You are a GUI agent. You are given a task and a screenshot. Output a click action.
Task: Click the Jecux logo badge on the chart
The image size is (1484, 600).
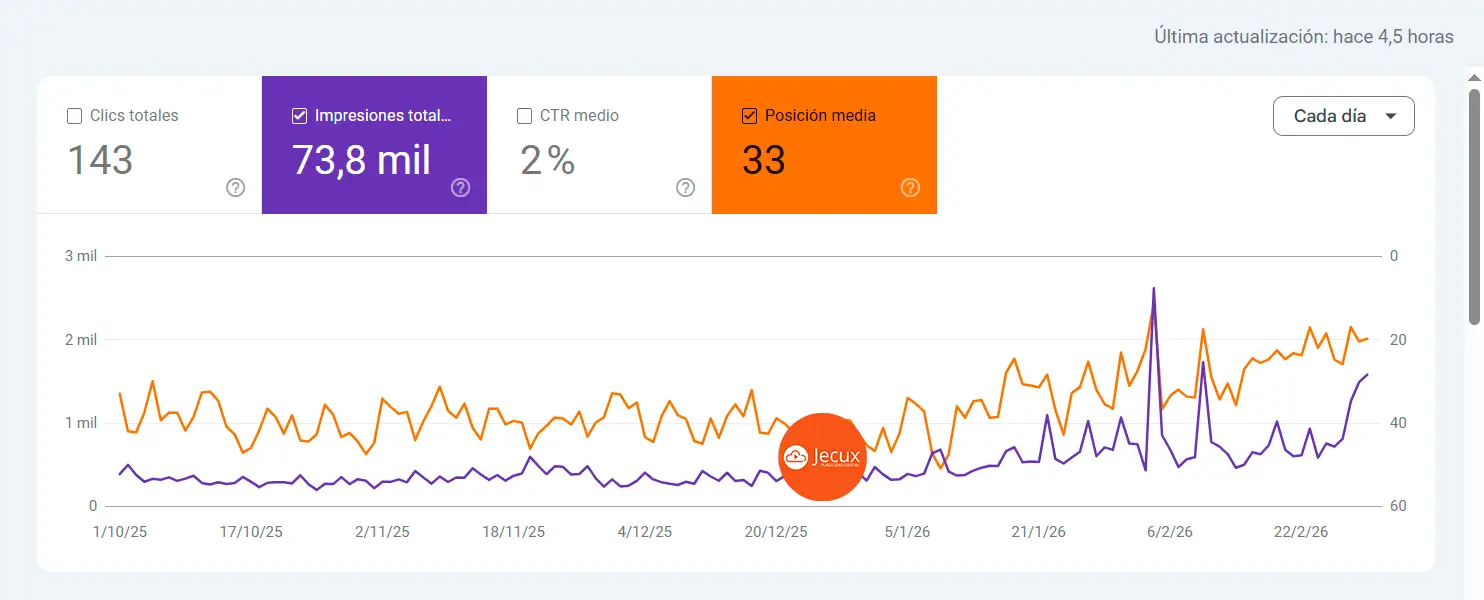[x=822, y=457]
